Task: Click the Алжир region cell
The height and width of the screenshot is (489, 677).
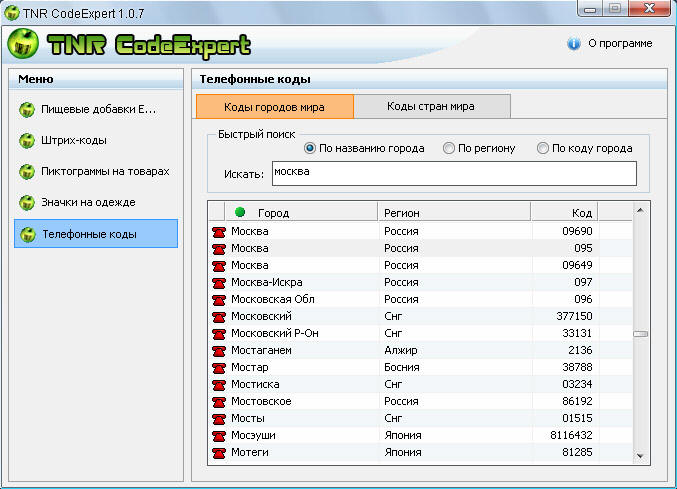Action: 401,350
